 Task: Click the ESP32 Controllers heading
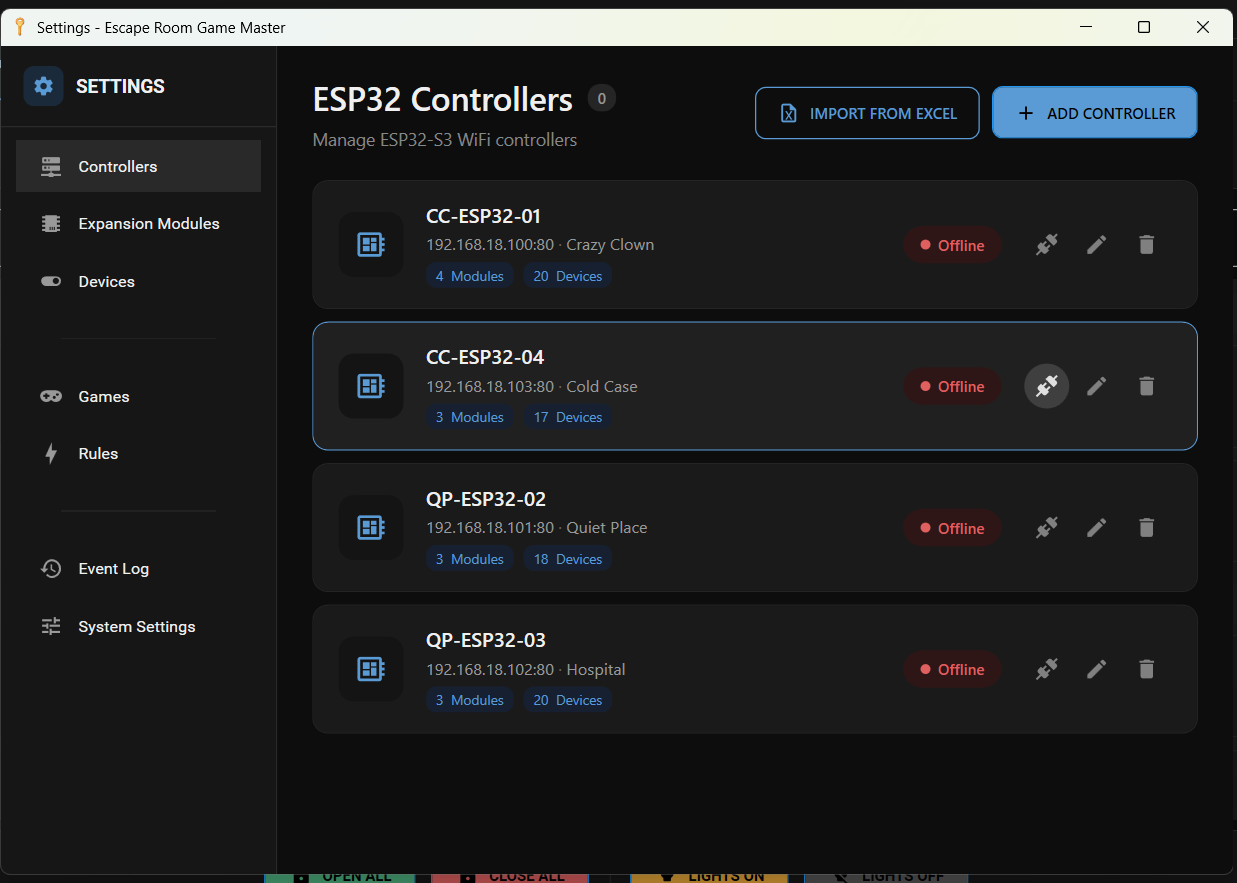click(443, 100)
